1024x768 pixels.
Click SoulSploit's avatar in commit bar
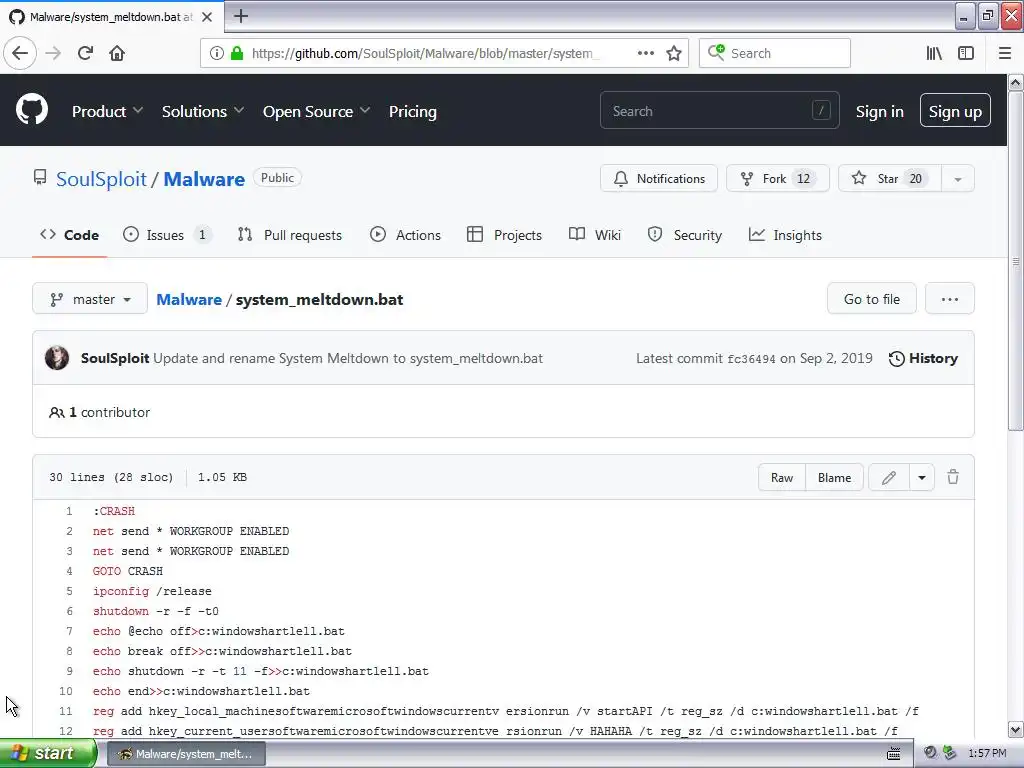click(x=57, y=358)
